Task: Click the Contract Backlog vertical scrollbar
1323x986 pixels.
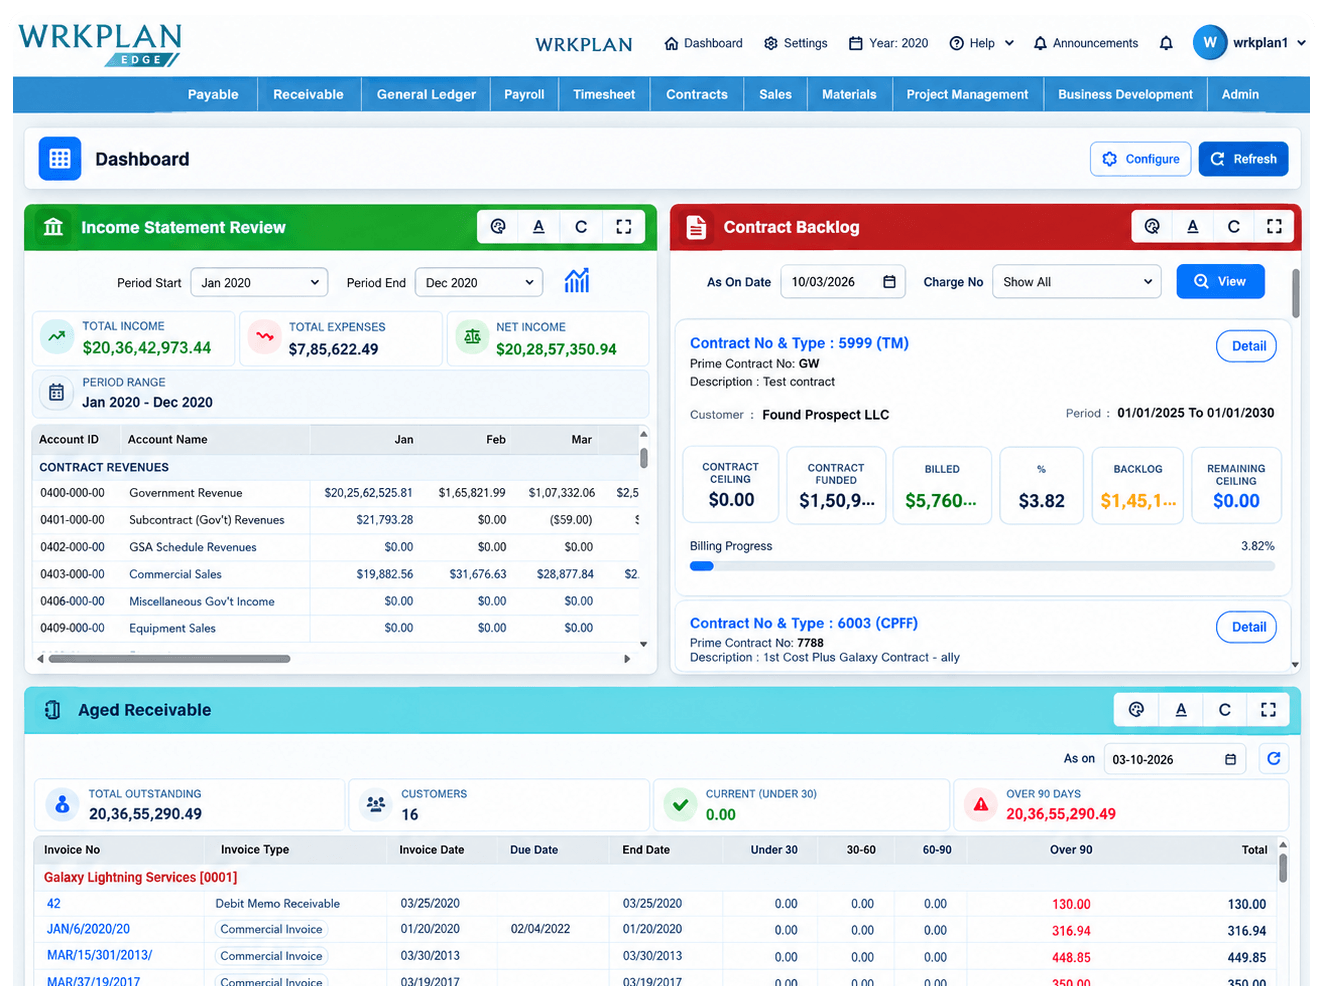Action: click(1296, 294)
